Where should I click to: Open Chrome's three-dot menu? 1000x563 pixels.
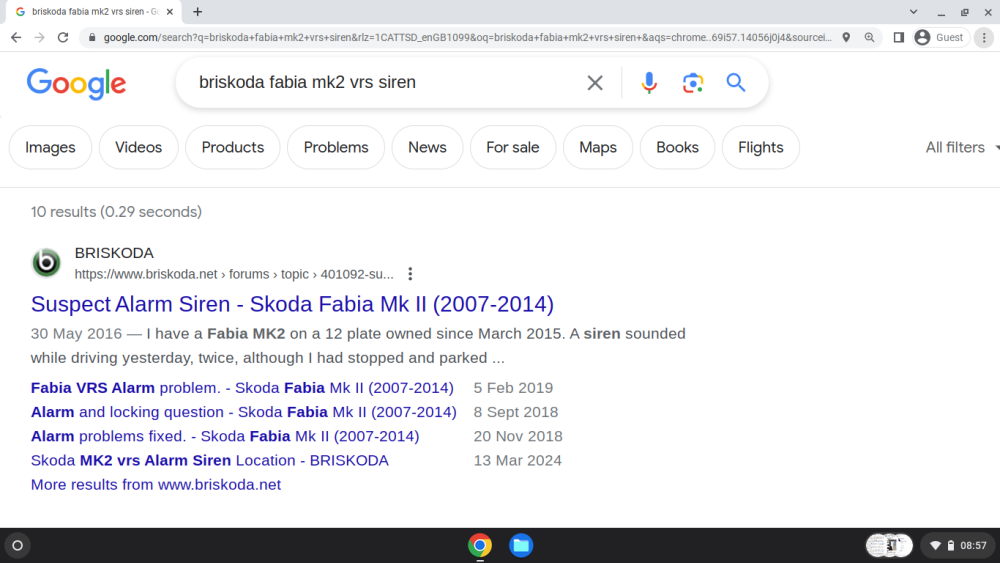click(984, 38)
